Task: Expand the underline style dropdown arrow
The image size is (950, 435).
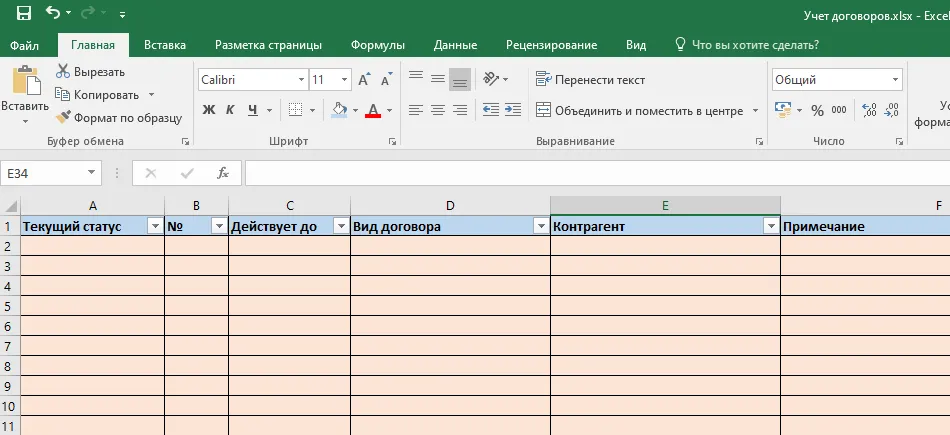Action: point(269,111)
